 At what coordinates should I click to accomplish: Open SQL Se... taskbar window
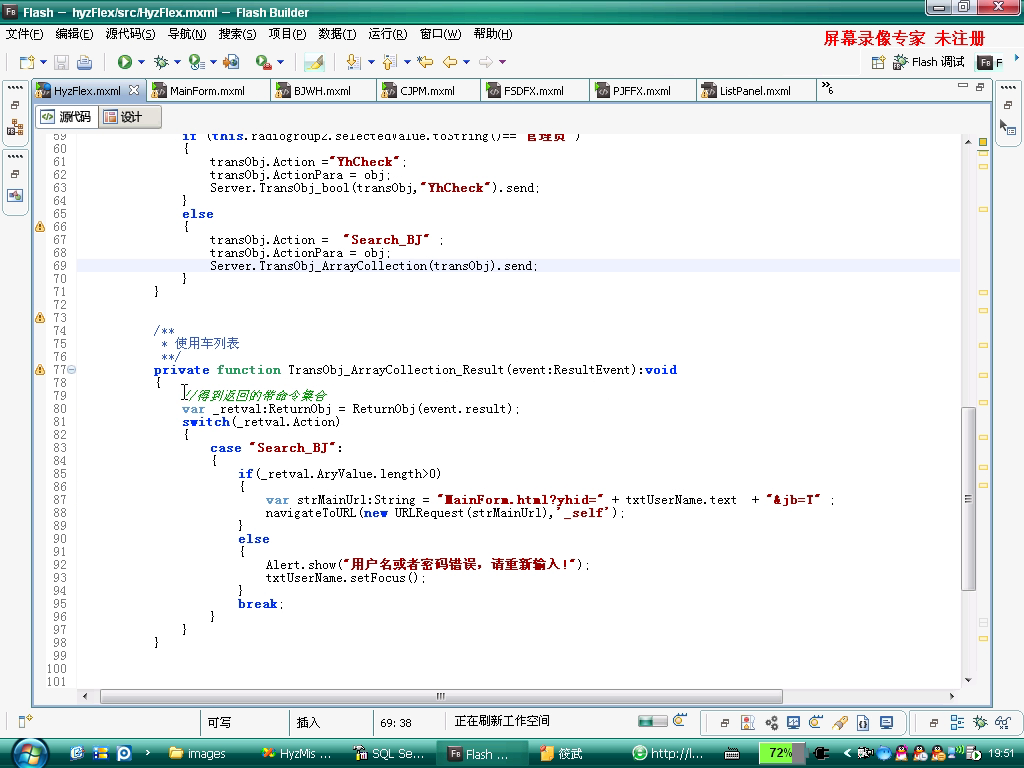click(x=389, y=754)
